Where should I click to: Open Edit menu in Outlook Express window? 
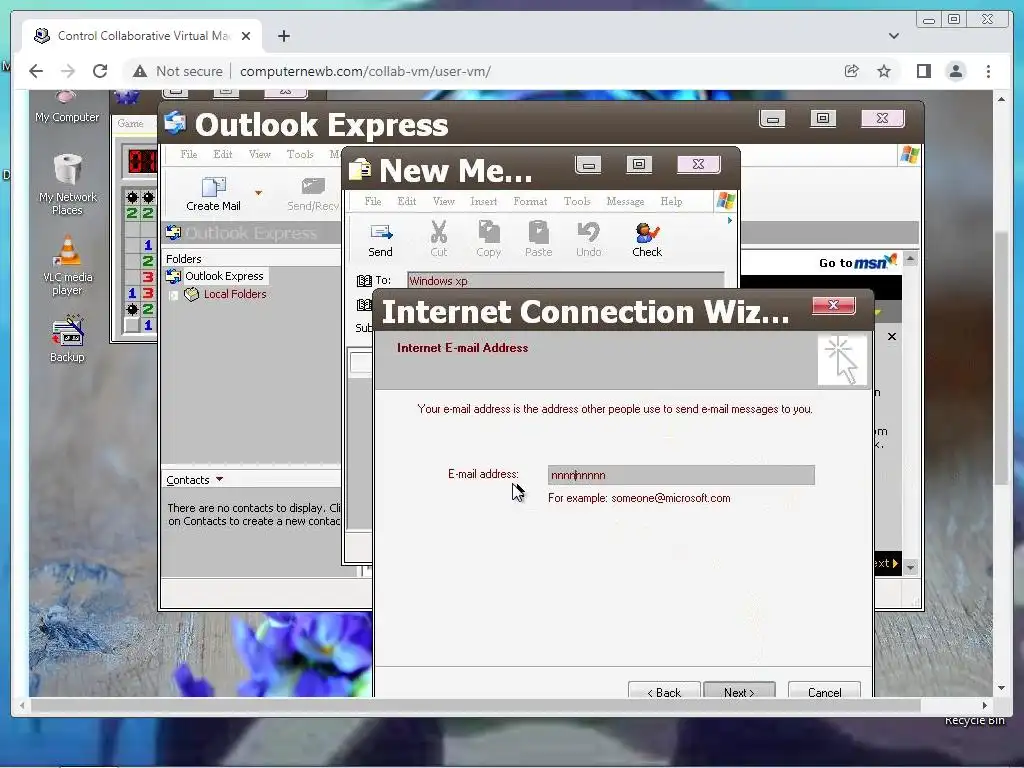point(223,154)
